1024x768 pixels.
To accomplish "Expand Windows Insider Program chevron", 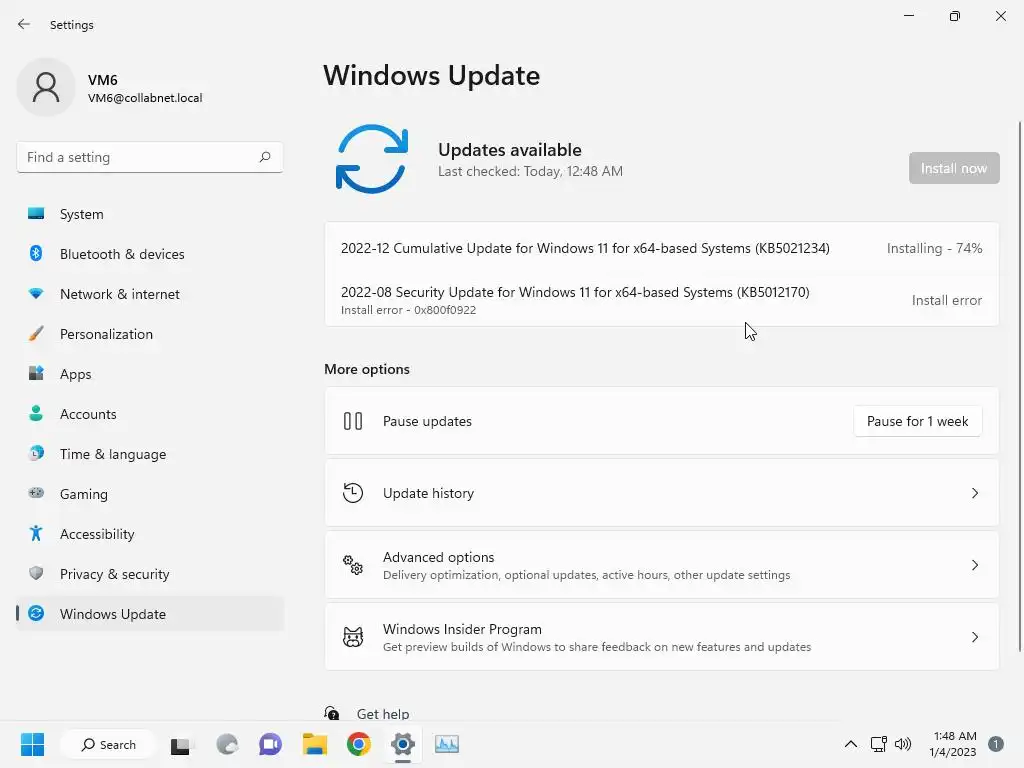I will 974,637.
